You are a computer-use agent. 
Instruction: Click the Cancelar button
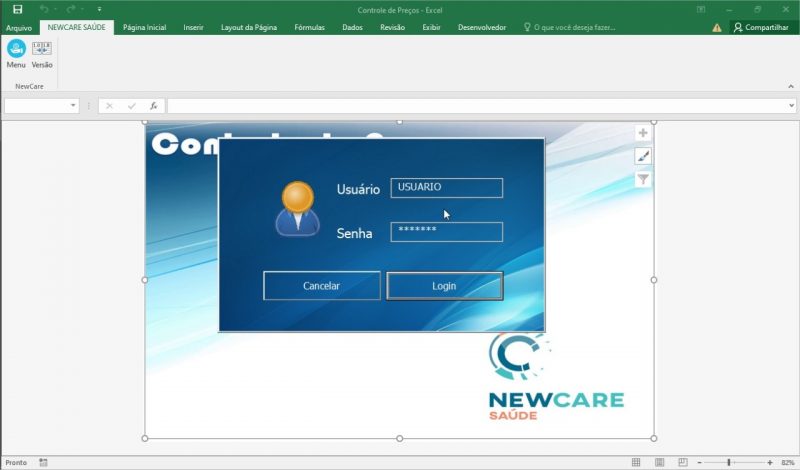[x=321, y=286]
